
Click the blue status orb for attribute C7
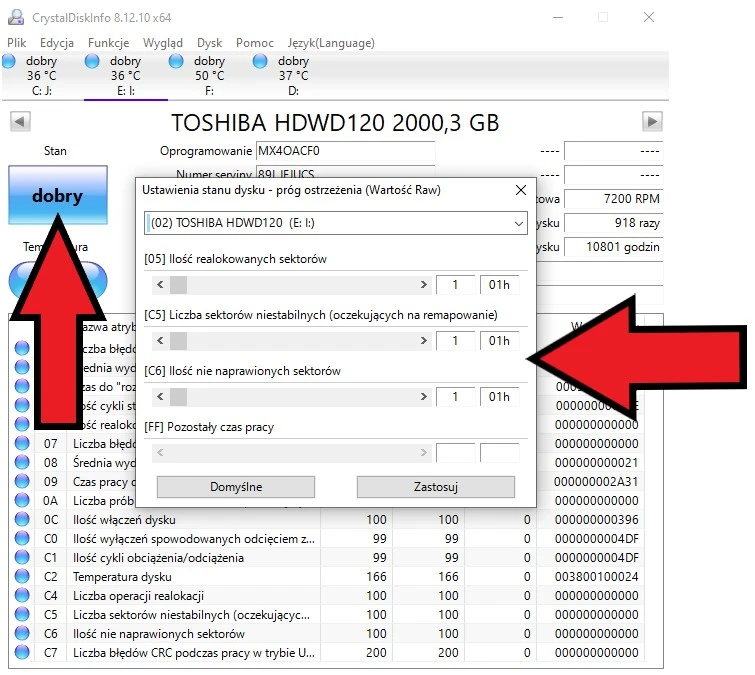click(22, 653)
